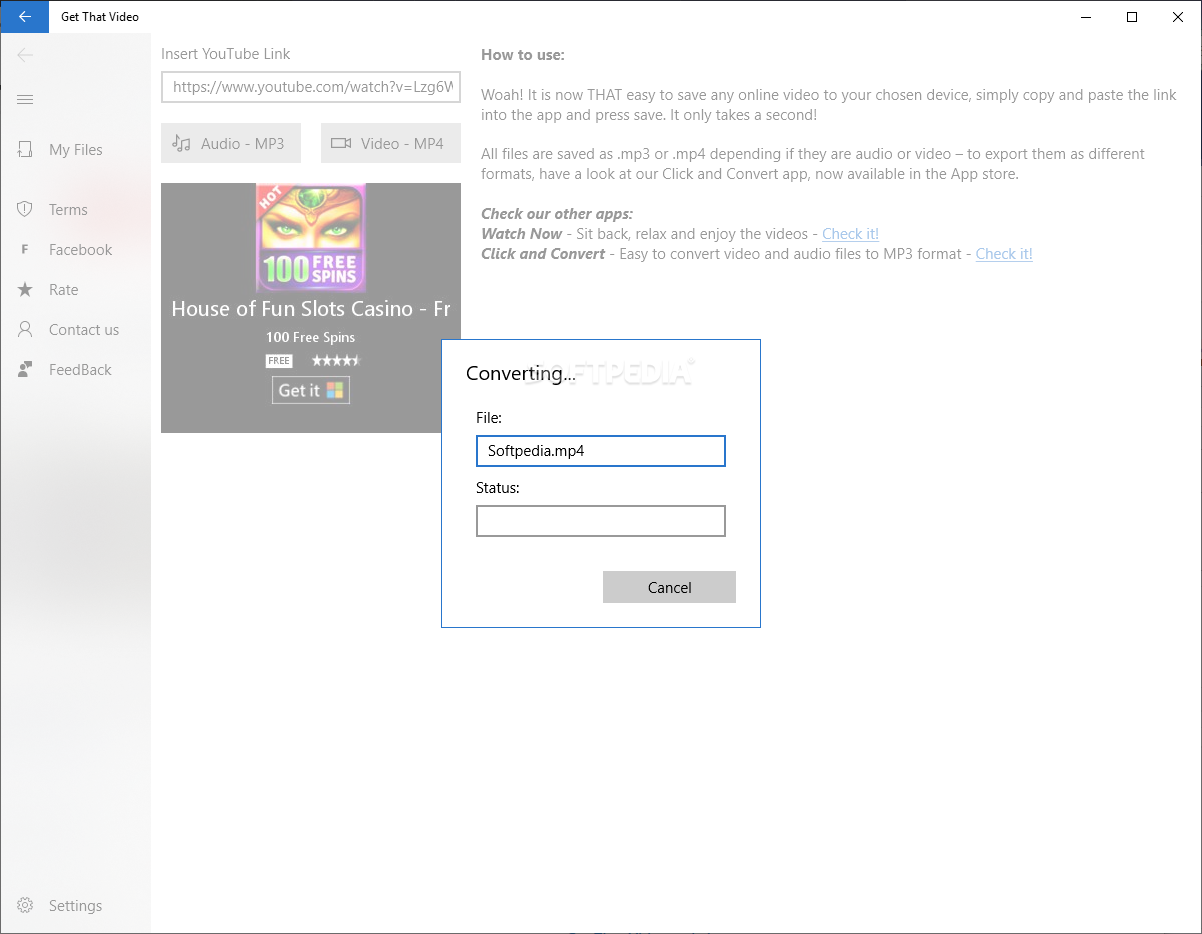
Task: Open Contact us page
Action: [x=75, y=329]
